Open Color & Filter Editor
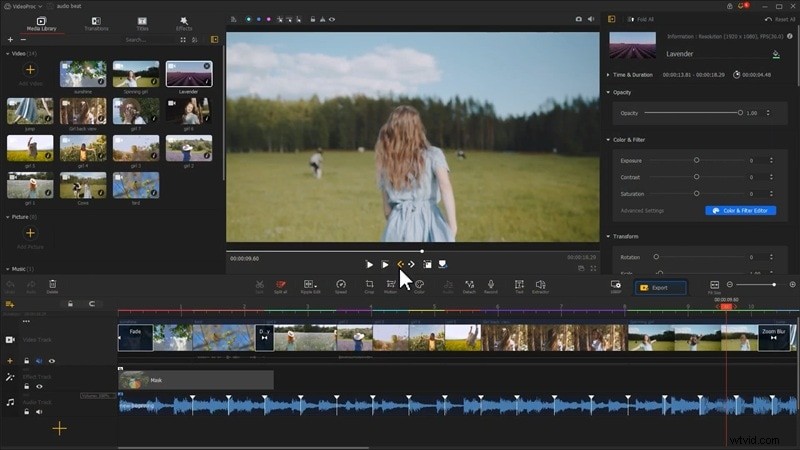The height and width of the screenshot is (450, 800). click(740, 211)
